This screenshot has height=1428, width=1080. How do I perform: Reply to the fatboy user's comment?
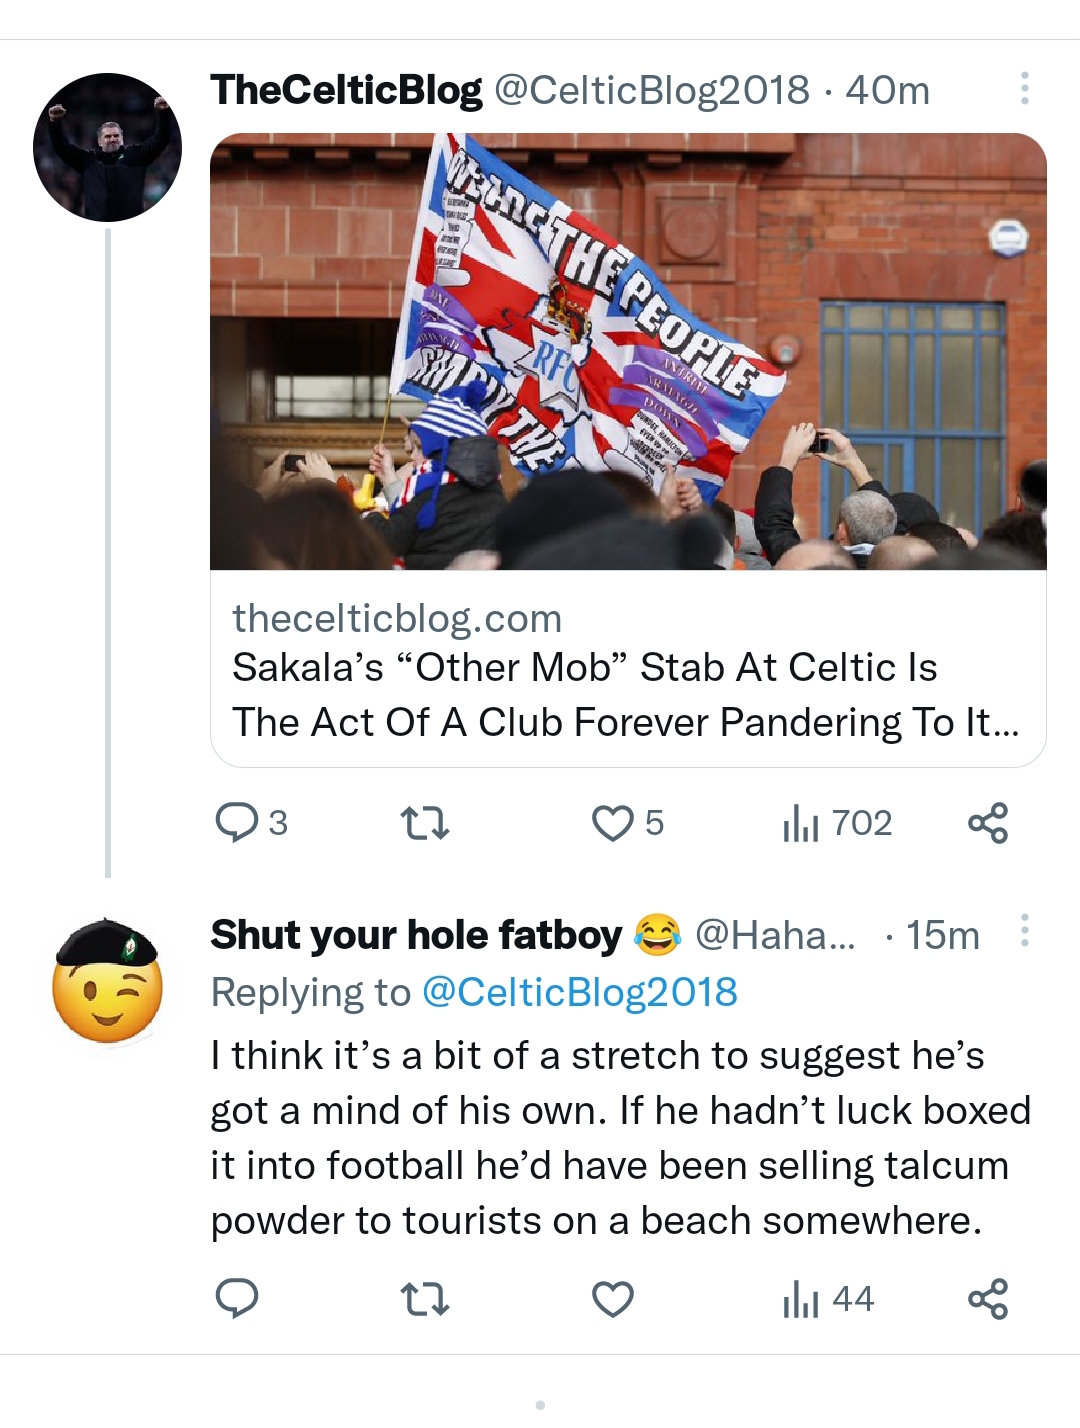(x=238, y=1299)
